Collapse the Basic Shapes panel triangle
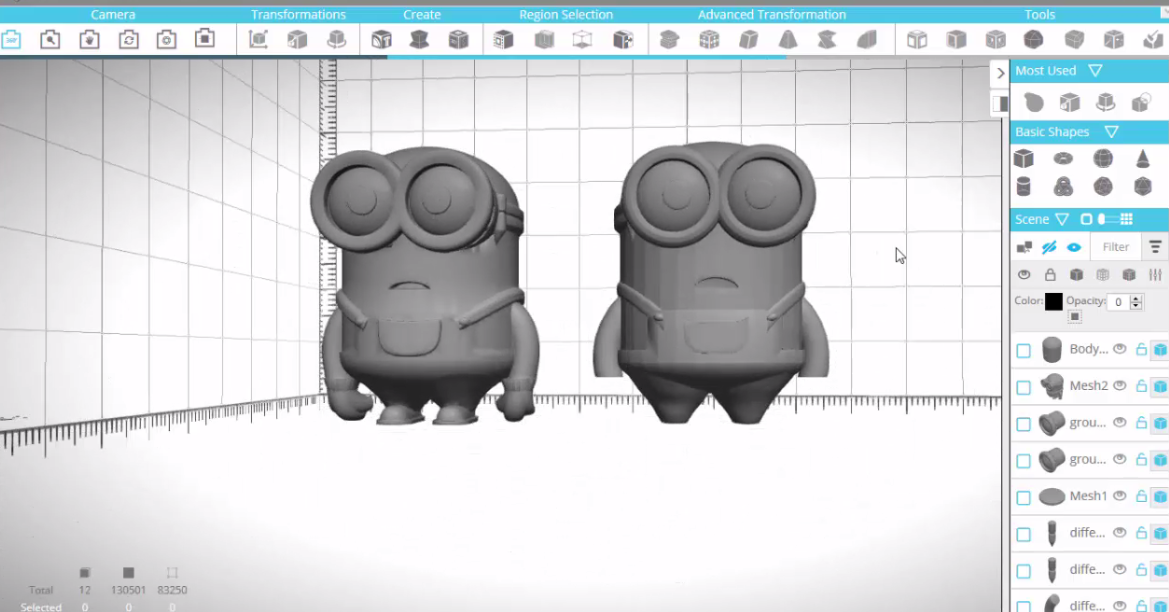1169x612 pixels. (1112, 132)
